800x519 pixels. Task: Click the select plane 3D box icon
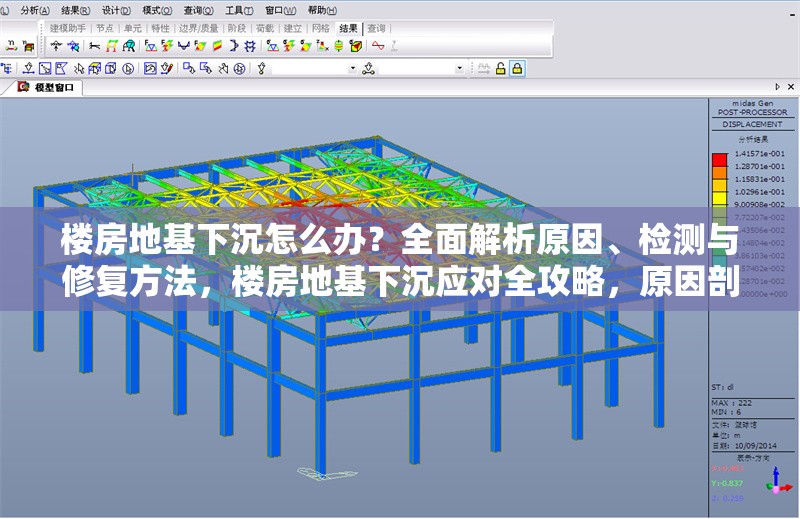(x=94, y=68)
